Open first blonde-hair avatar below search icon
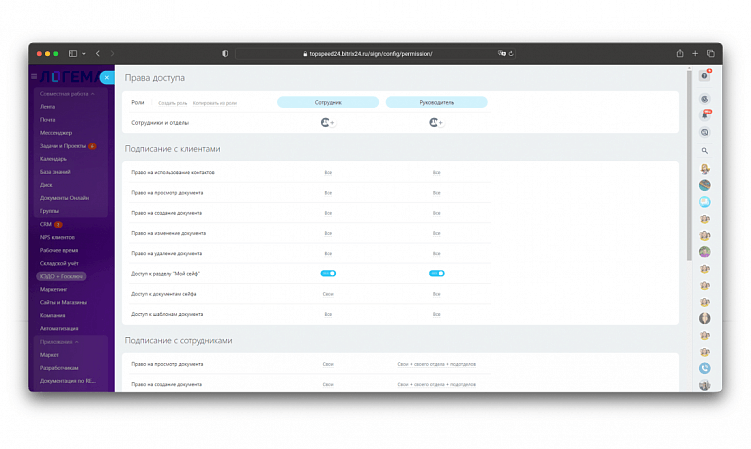 pyautogui.click(x=705, y=169)
